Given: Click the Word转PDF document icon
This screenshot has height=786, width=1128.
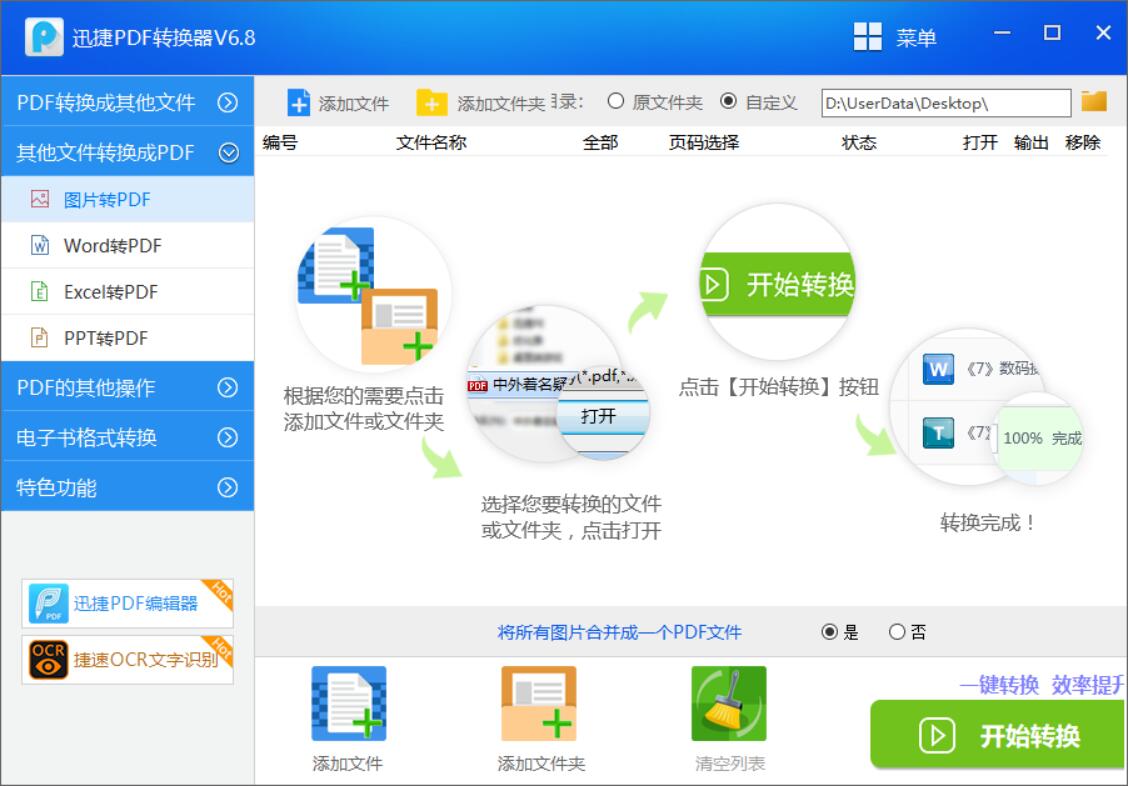Looking at the screenshot, I should [40, 245].
